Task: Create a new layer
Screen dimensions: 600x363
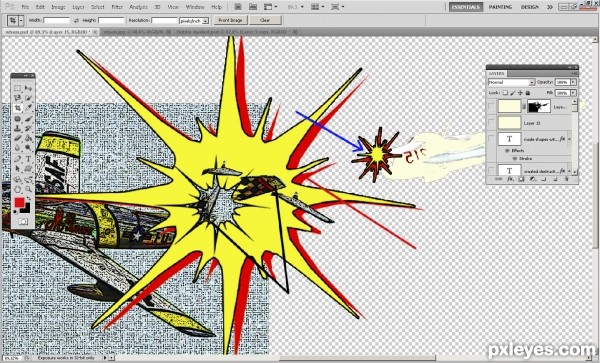Action: point(555,179)
